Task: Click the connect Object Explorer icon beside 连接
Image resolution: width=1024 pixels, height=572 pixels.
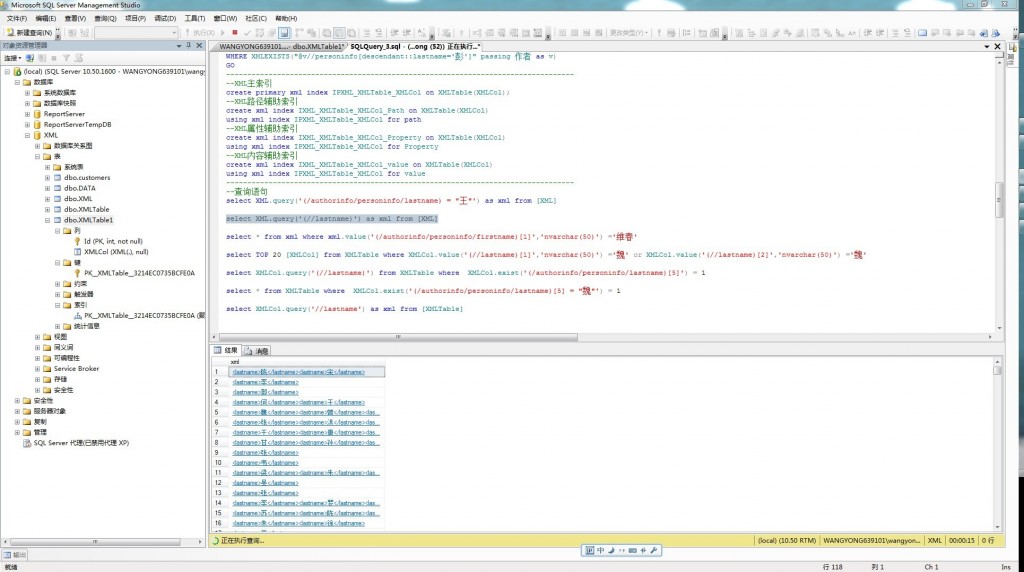Action: [x=29, y=58]
